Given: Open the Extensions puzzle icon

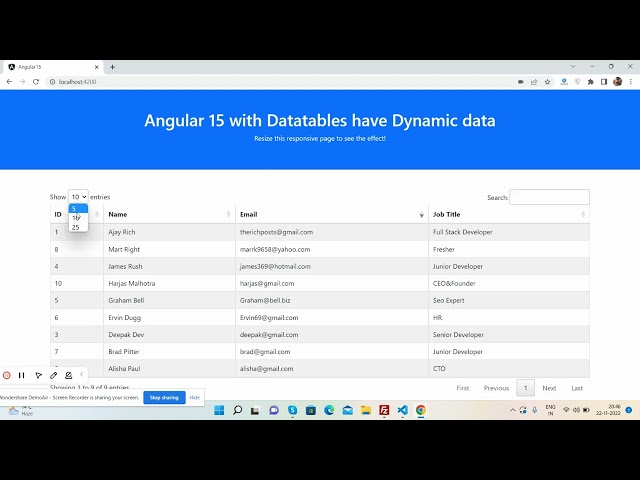Looking at the screenshot, I should click(x=591, y=82).
